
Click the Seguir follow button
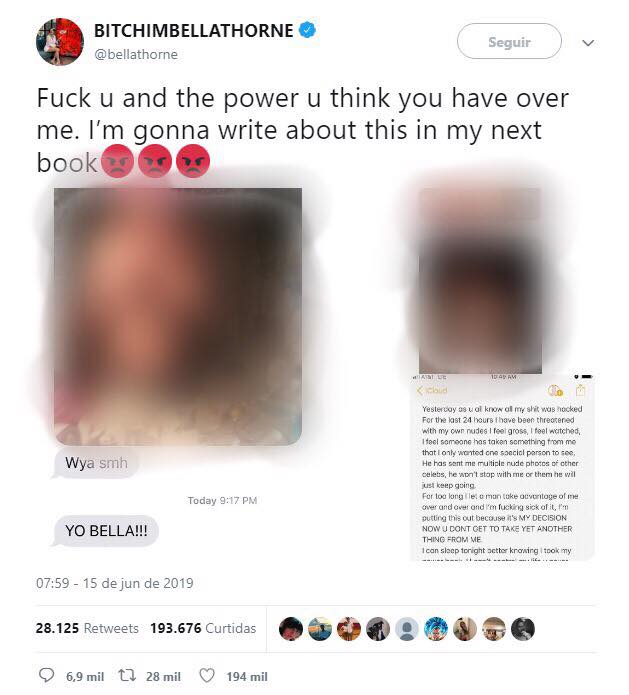[x=509, y=42]
